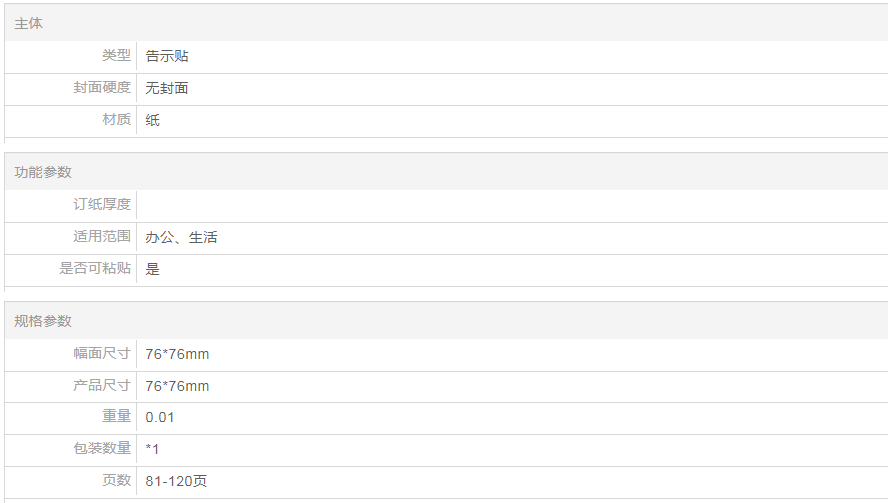The height and width of the screenshot is (503, 893).
Task: Click the 是否可粘贴 label
Action: (95, 269)
